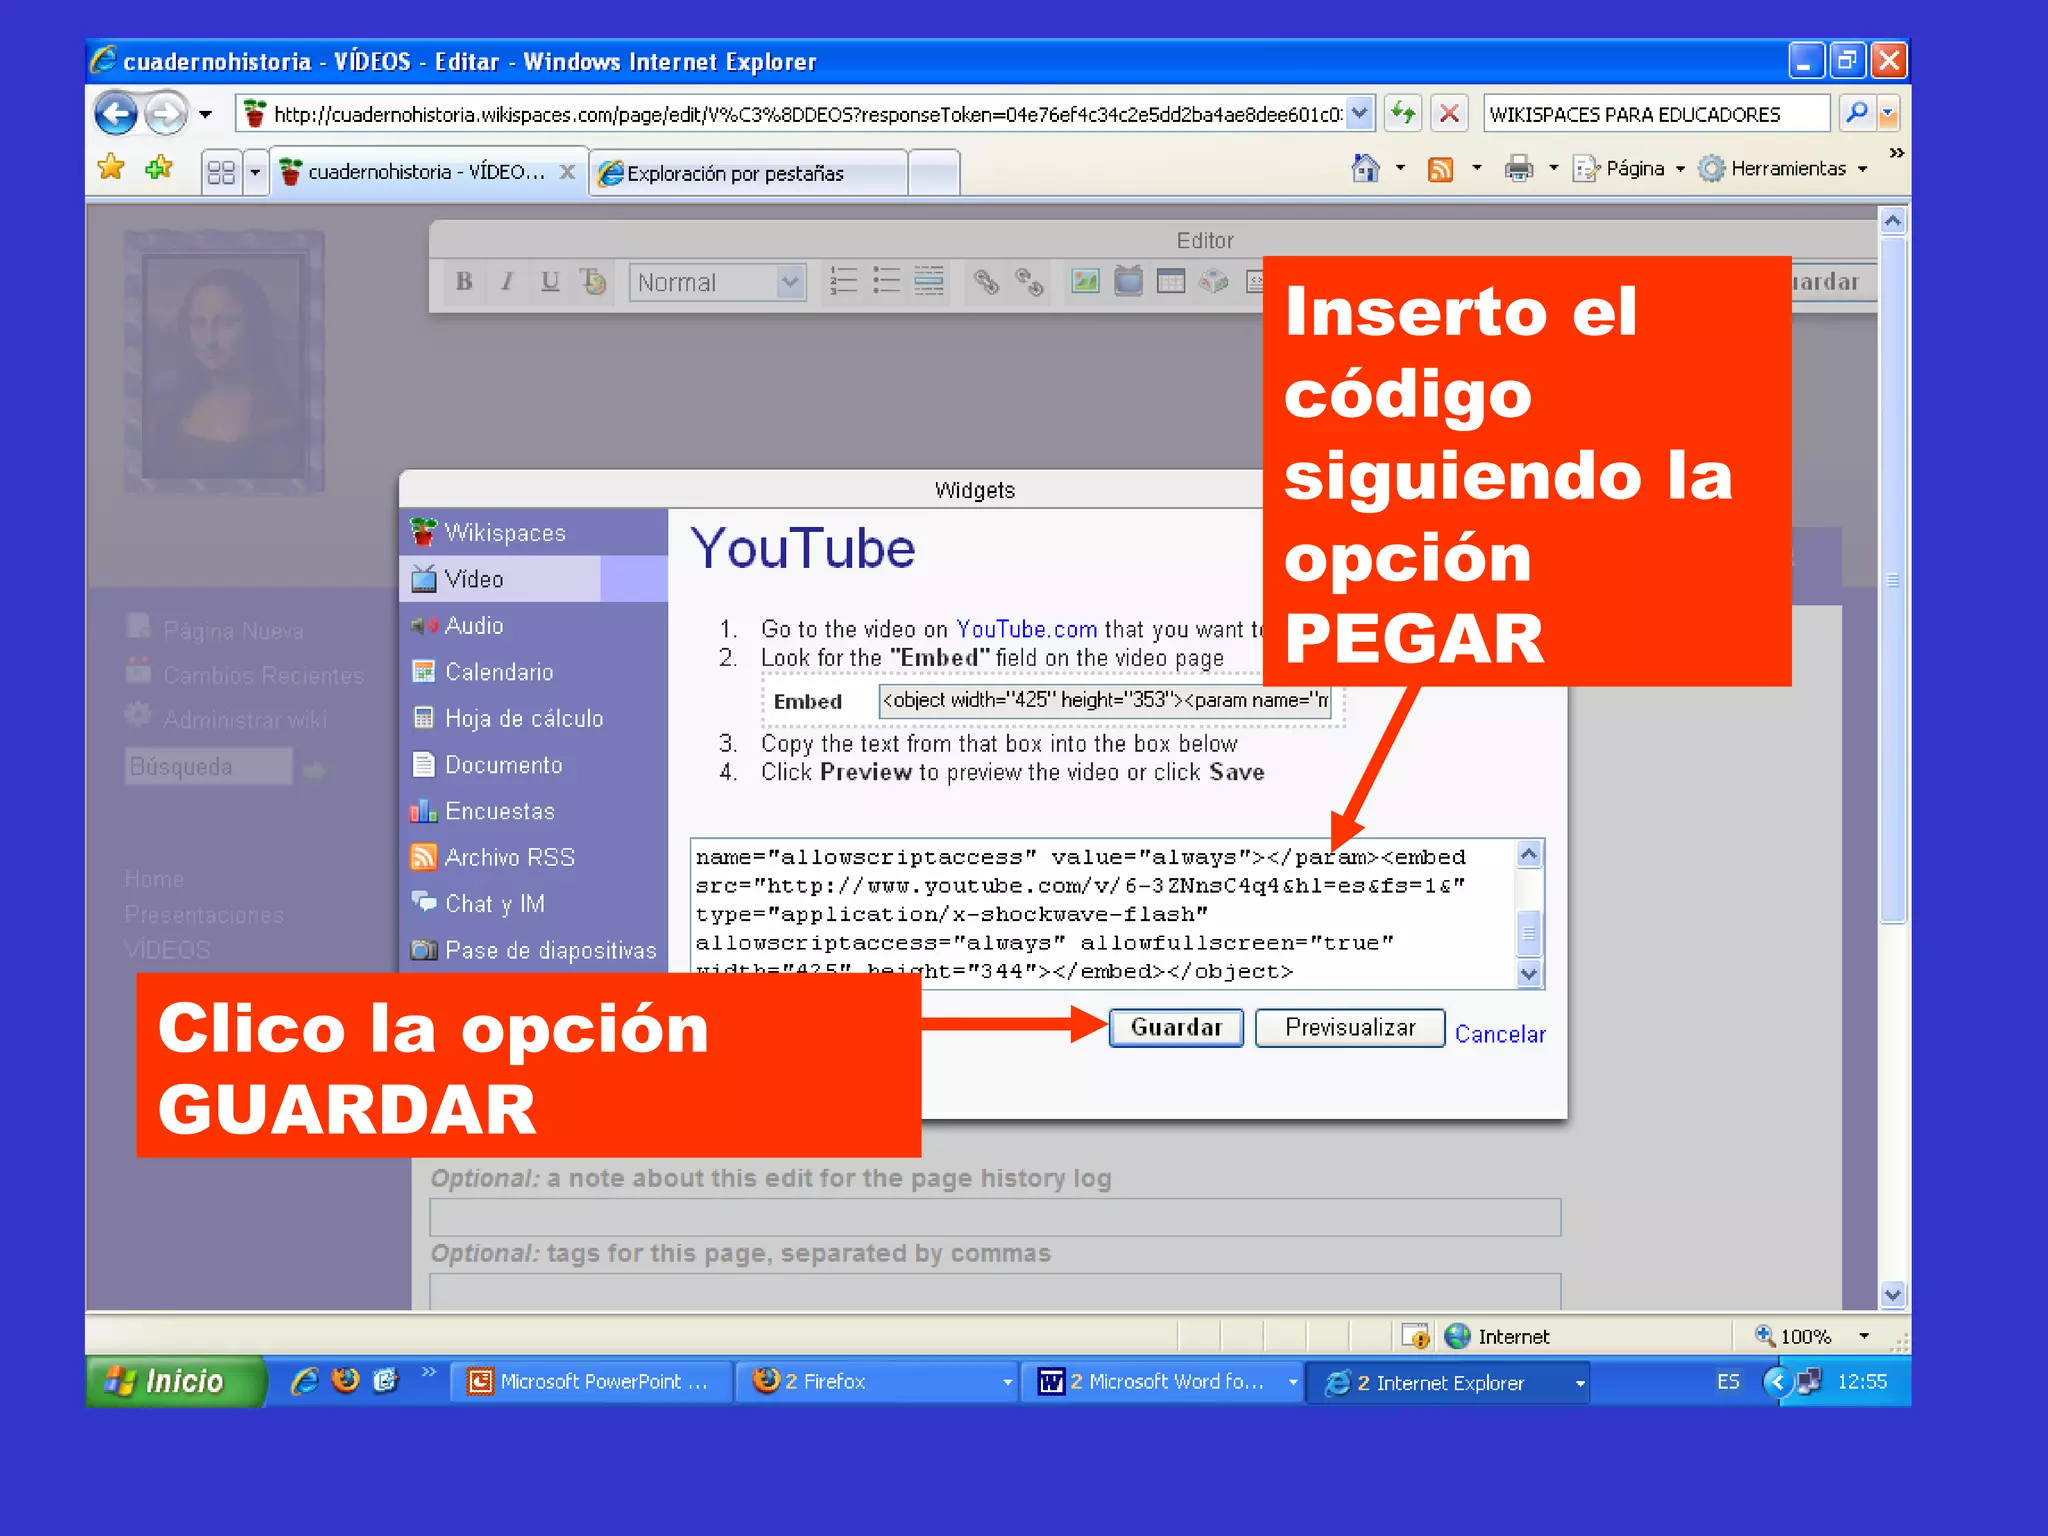Click the search magnifier icon
The width and height of the screenshot is (2048, 1536).
tap(1856, 113)
